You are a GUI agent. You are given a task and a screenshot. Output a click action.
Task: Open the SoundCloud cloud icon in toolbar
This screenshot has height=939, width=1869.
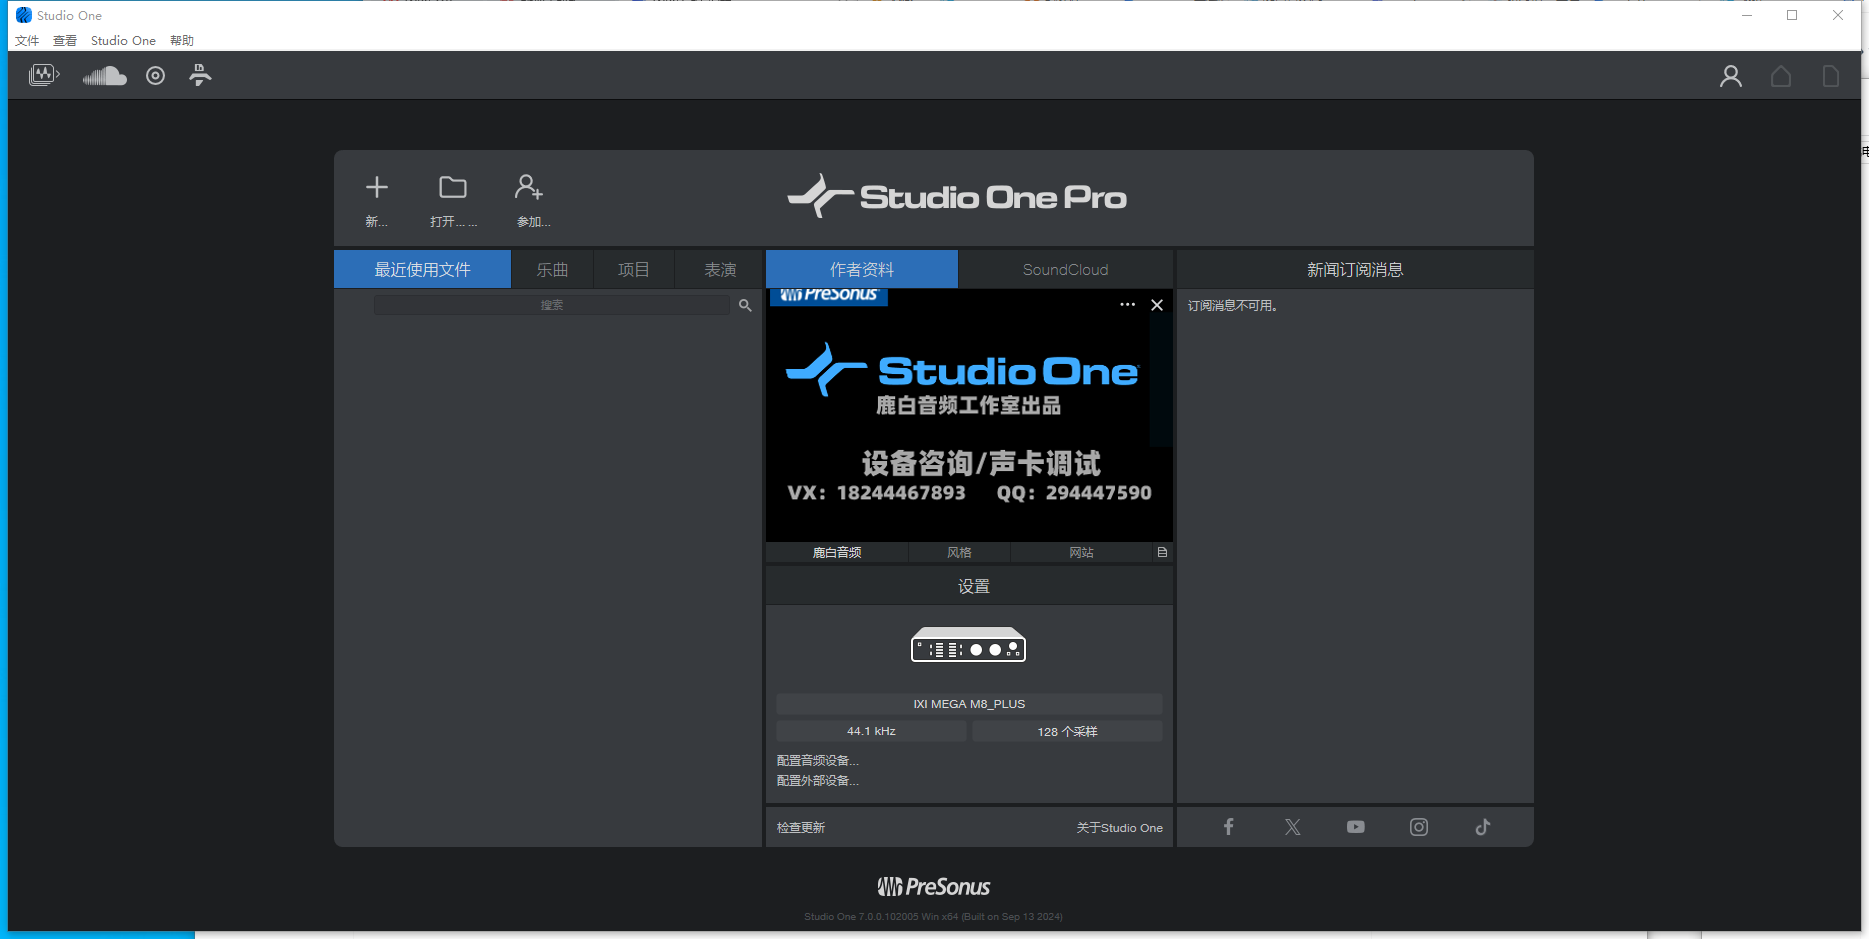(104, 75)
